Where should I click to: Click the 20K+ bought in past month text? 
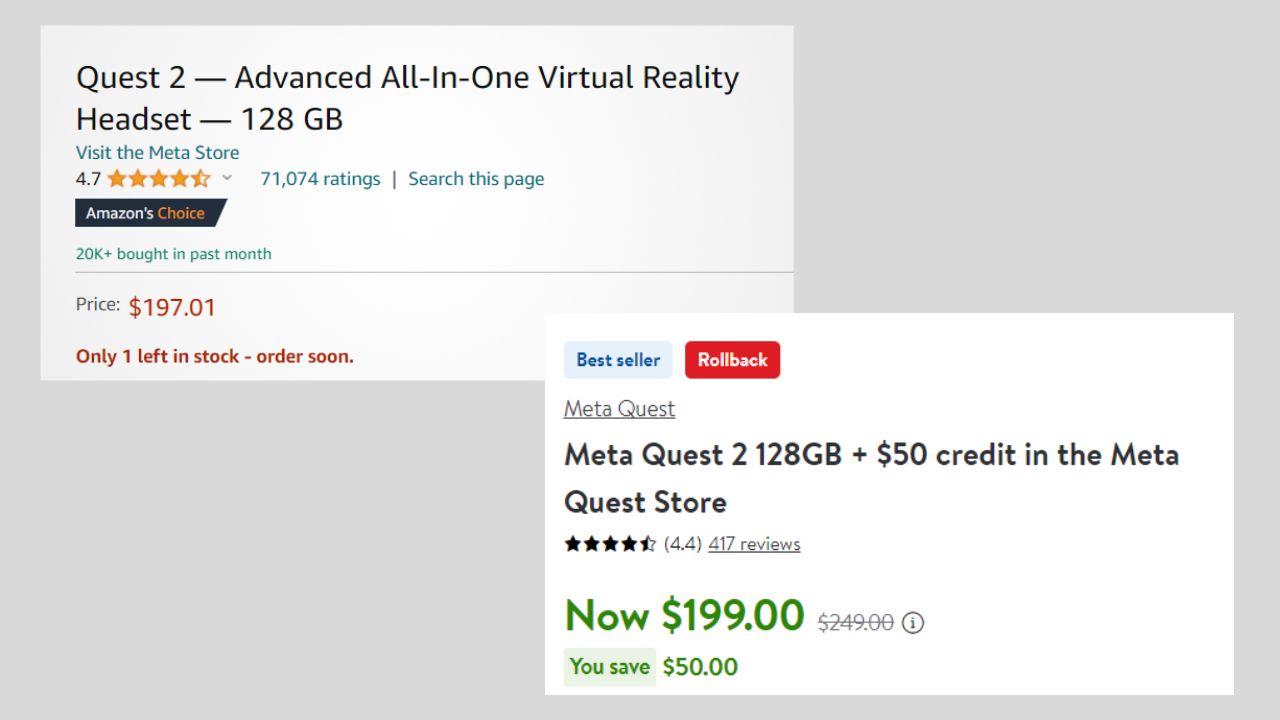173,254
